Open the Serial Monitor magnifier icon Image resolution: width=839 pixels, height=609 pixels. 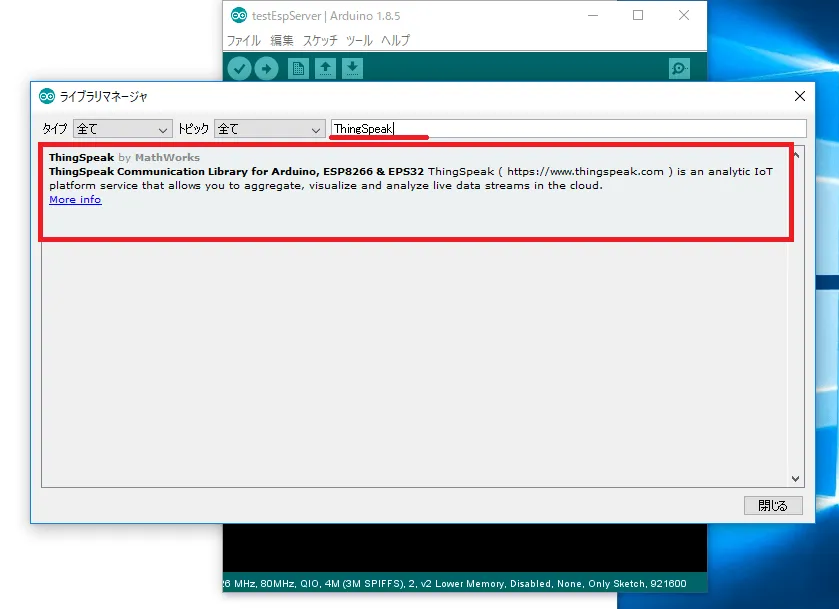pyautogui.click(x=679, y=68)
